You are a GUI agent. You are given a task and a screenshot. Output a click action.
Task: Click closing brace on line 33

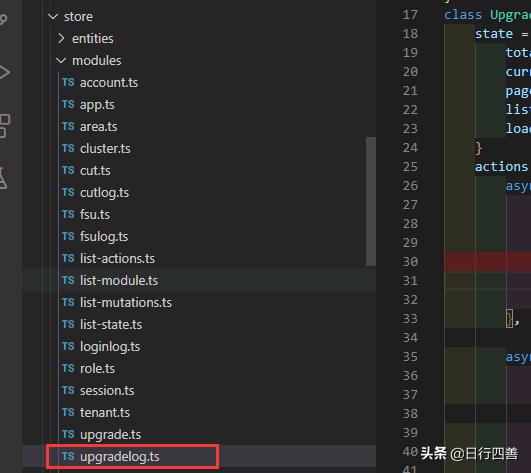pyautogui.click(x=509, y=319)
